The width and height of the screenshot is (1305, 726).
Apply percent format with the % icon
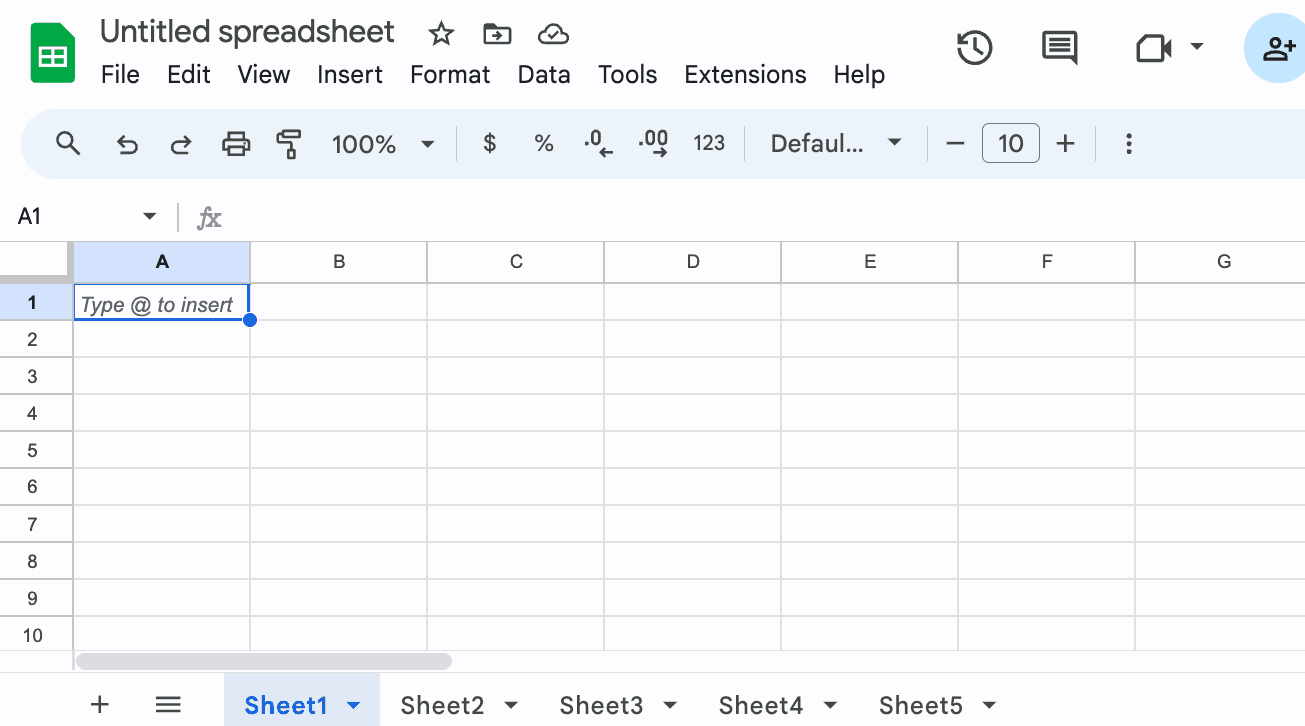(x=544, y=144)
